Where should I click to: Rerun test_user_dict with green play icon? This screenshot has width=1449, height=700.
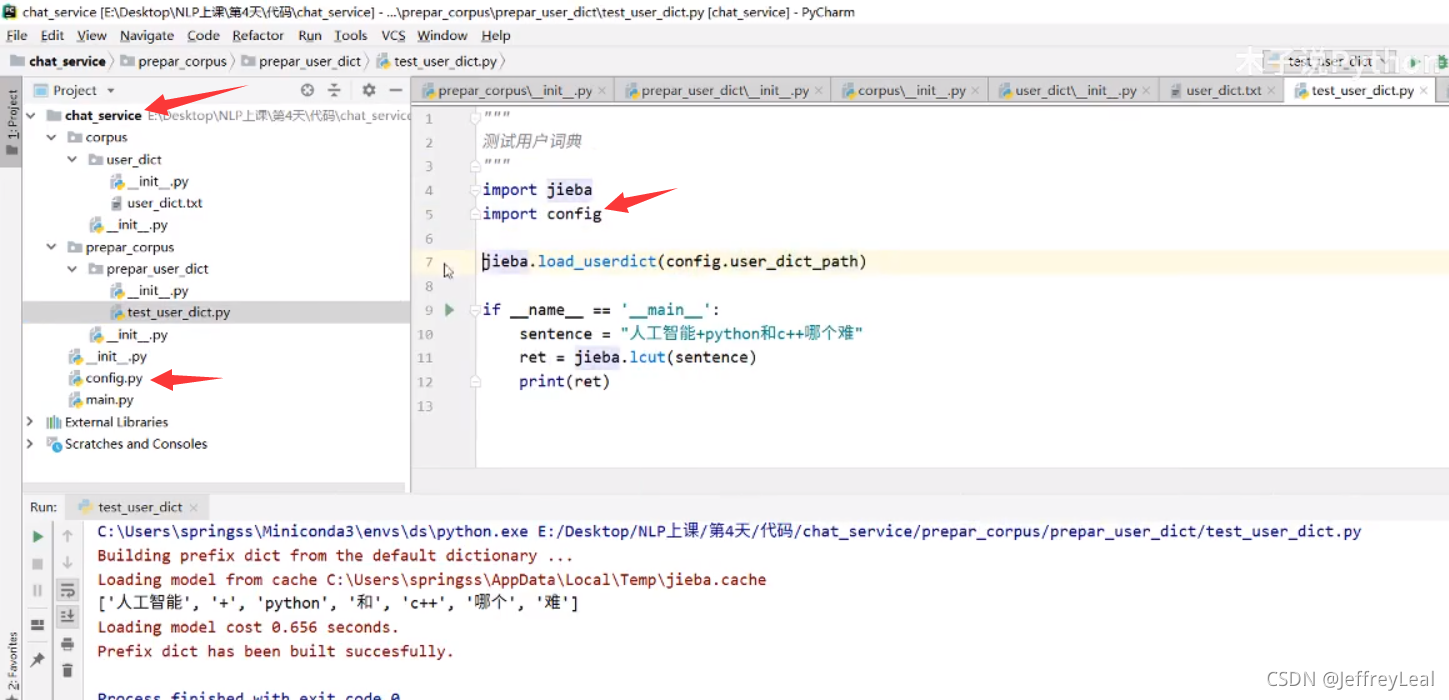click(37, 537)
